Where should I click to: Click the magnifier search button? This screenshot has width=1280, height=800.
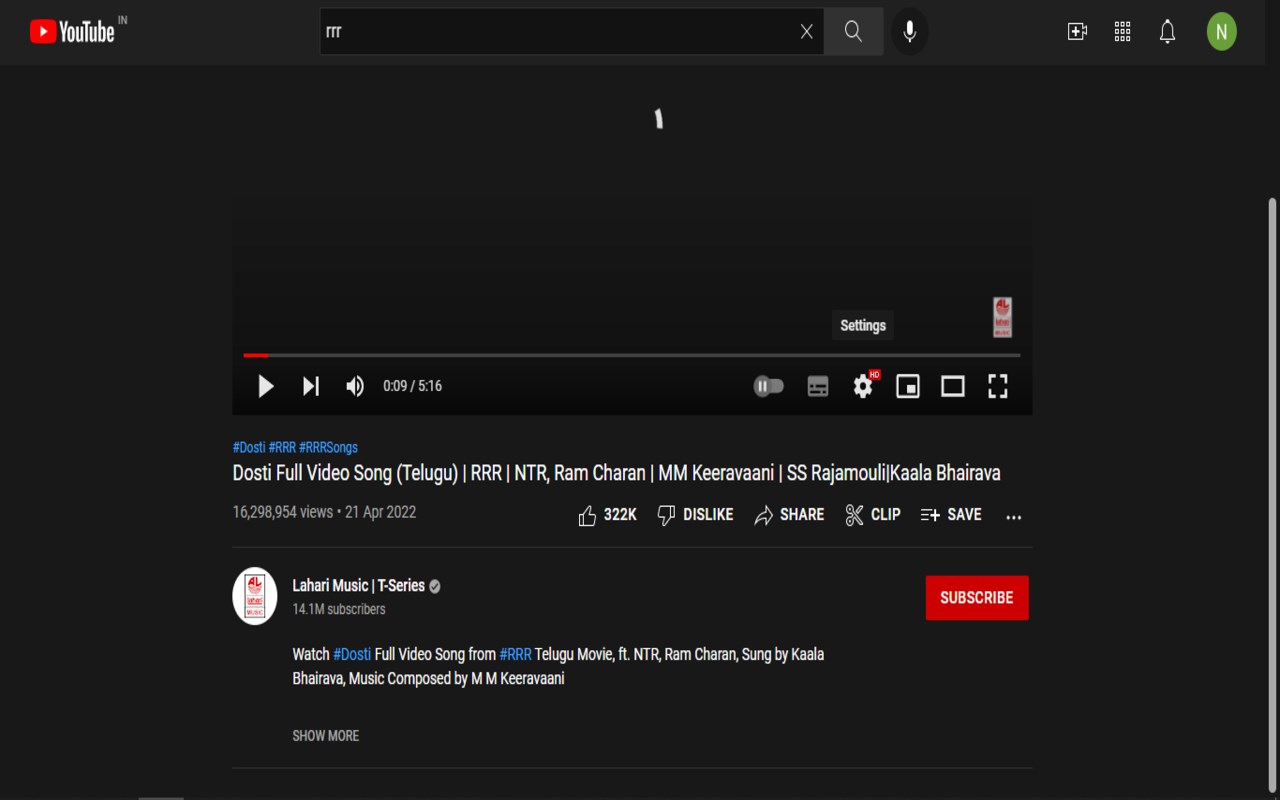853,32
